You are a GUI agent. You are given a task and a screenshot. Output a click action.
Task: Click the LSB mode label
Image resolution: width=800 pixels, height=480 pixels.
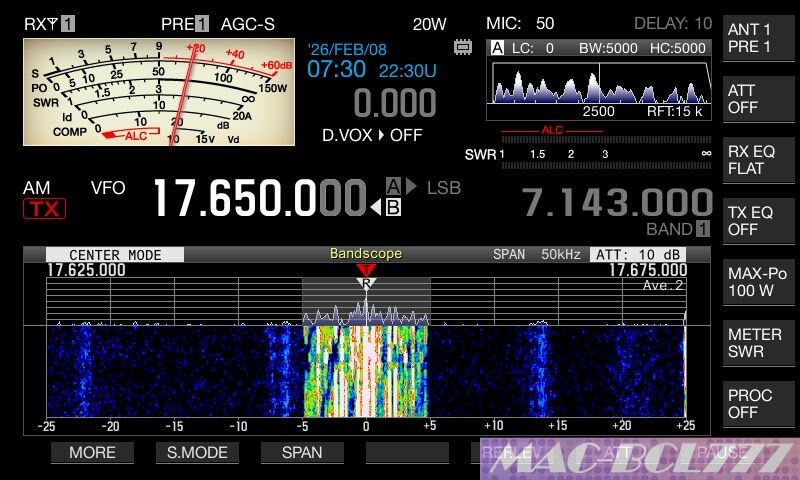click(x=444, y=188)
